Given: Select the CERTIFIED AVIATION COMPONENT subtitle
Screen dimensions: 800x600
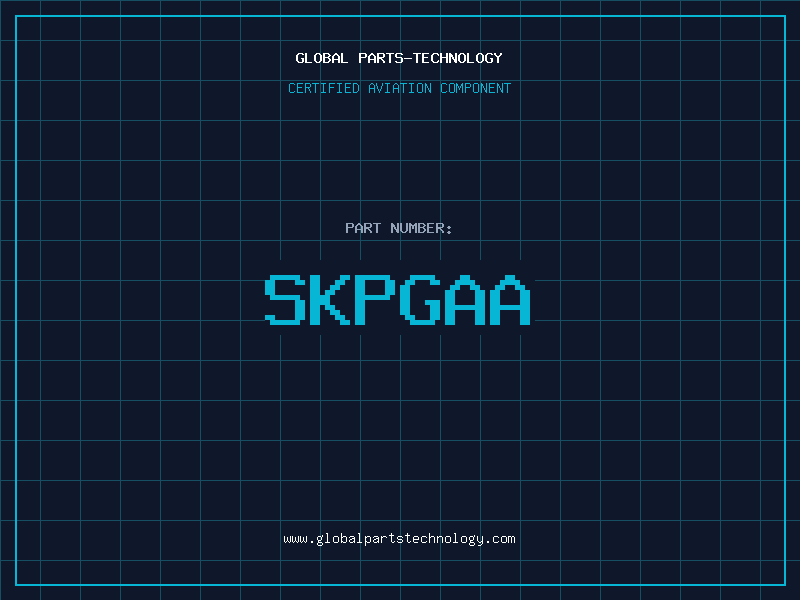Looking at the screenshot, I should (x=399, y=88).
